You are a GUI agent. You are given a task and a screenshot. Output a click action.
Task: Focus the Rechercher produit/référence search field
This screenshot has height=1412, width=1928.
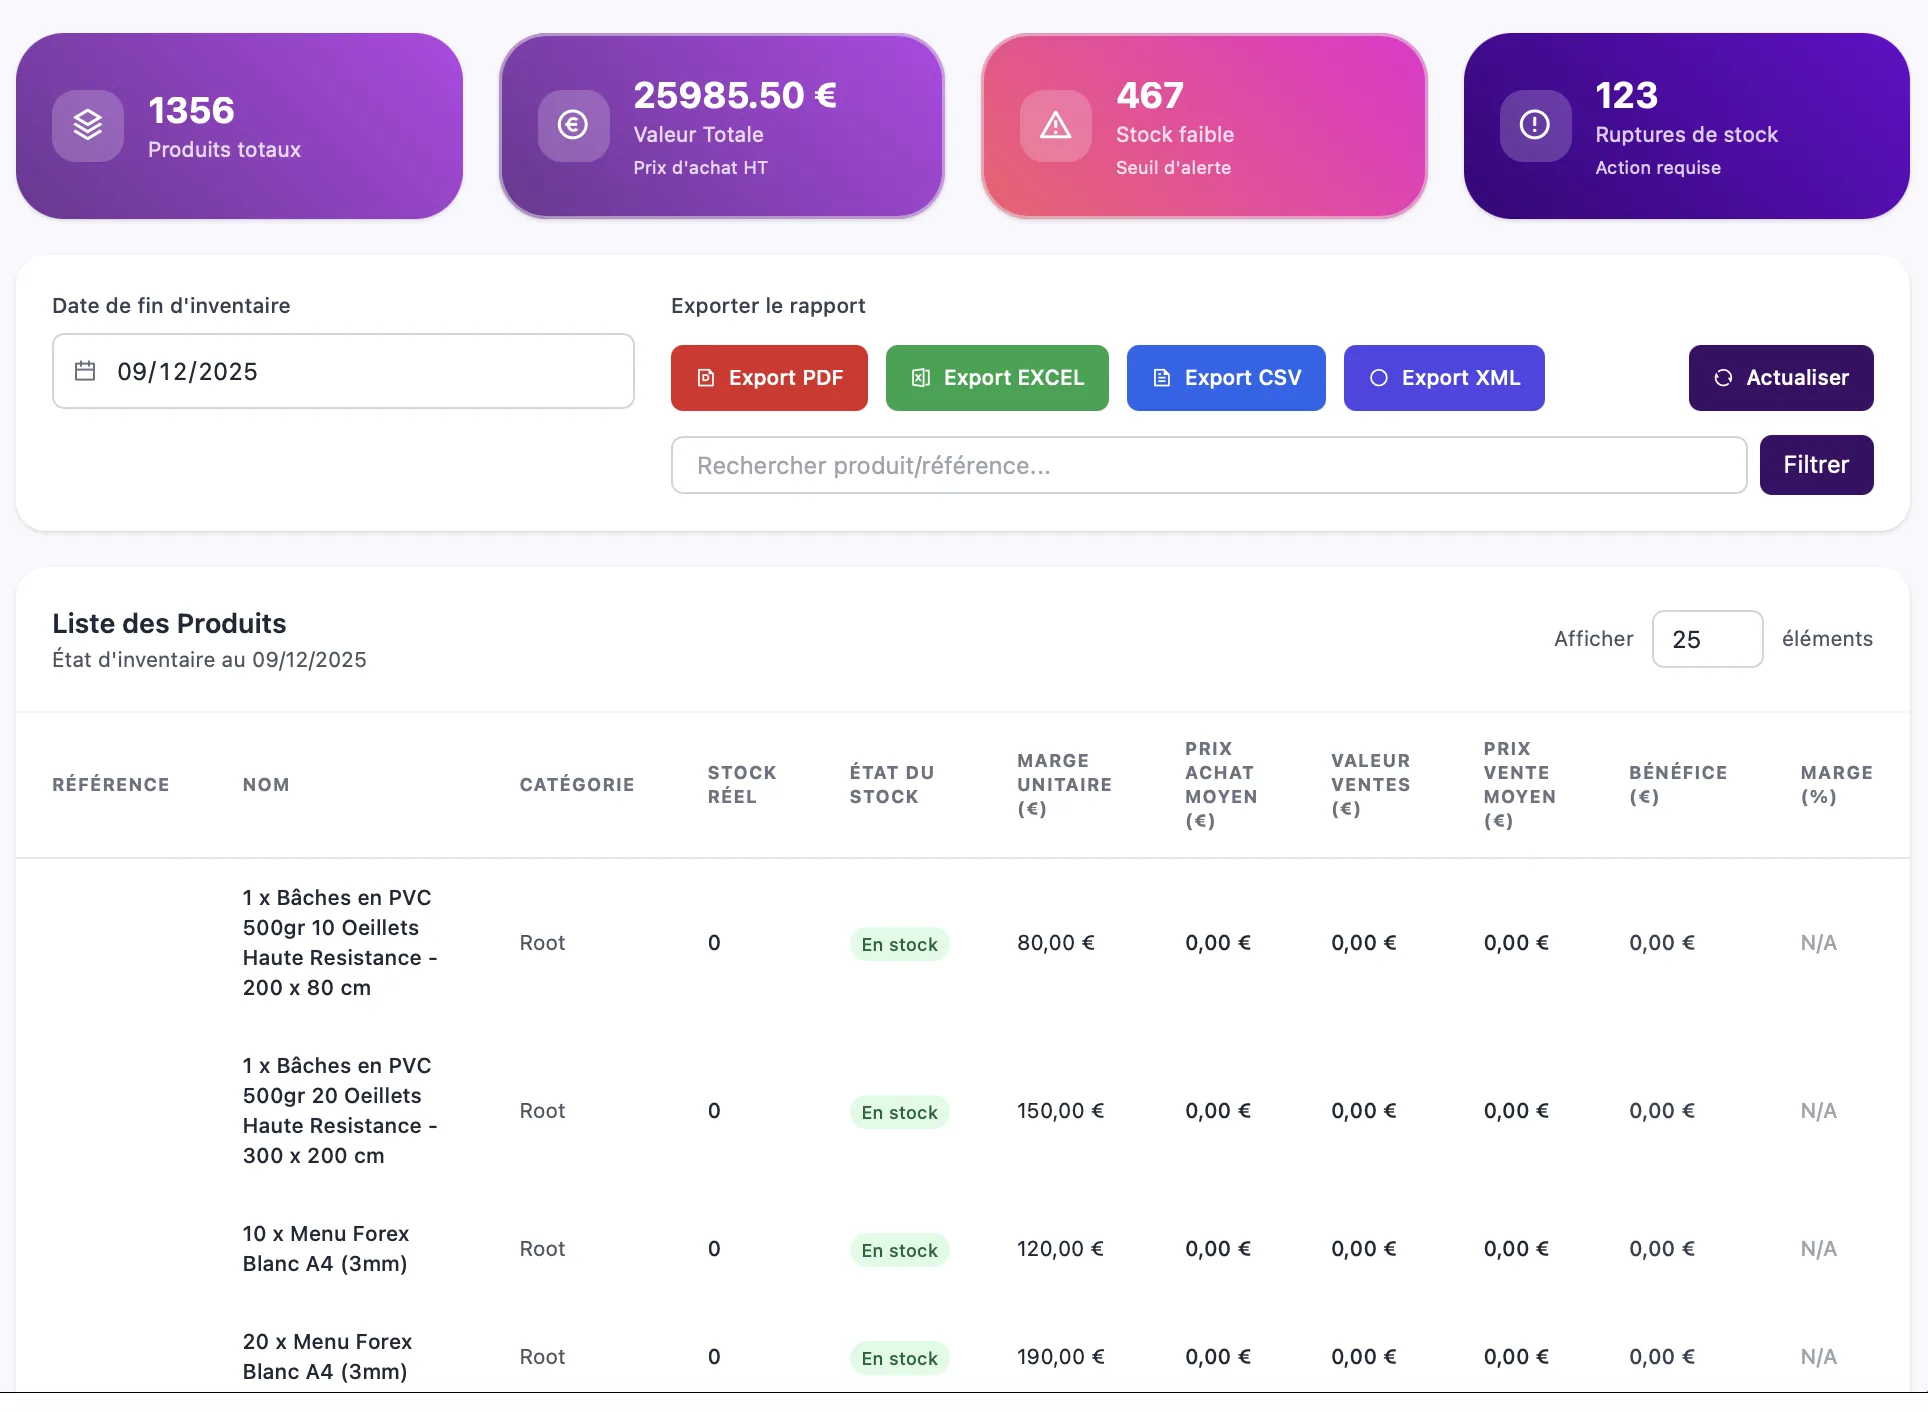click(1209, 465)
